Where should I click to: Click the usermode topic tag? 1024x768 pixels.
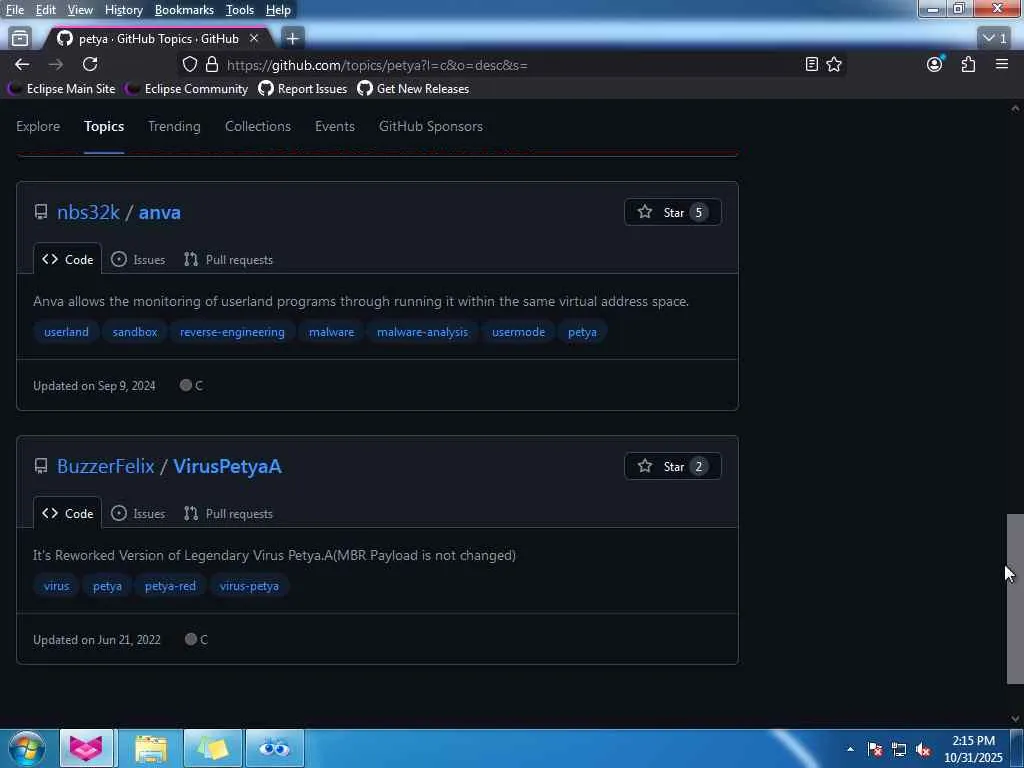519,332
